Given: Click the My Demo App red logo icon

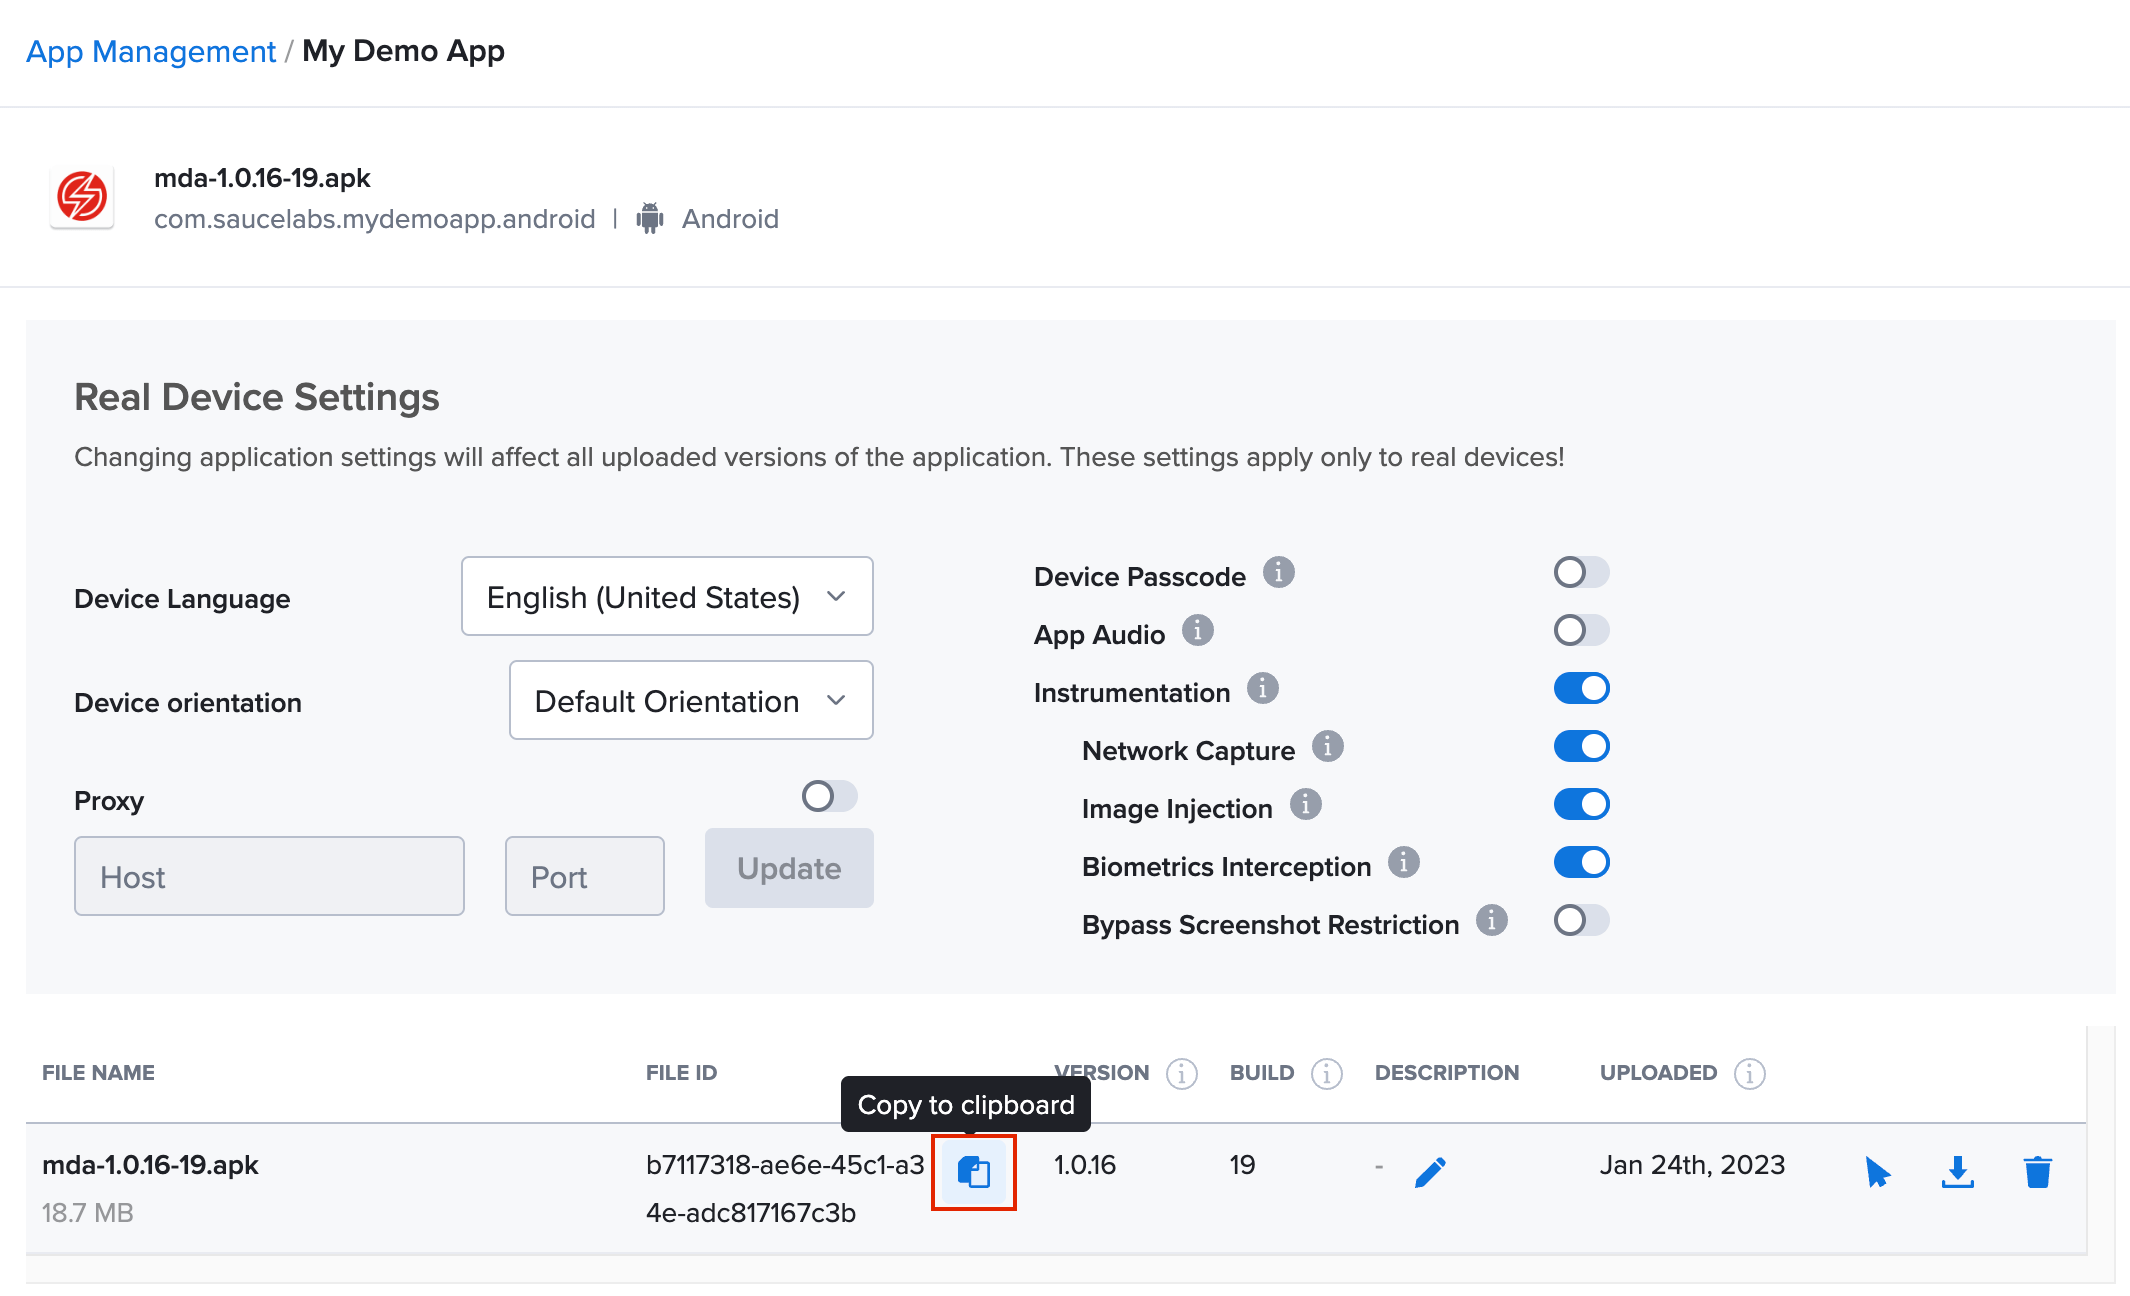Looking at the screenshot, I should [84, 197].
